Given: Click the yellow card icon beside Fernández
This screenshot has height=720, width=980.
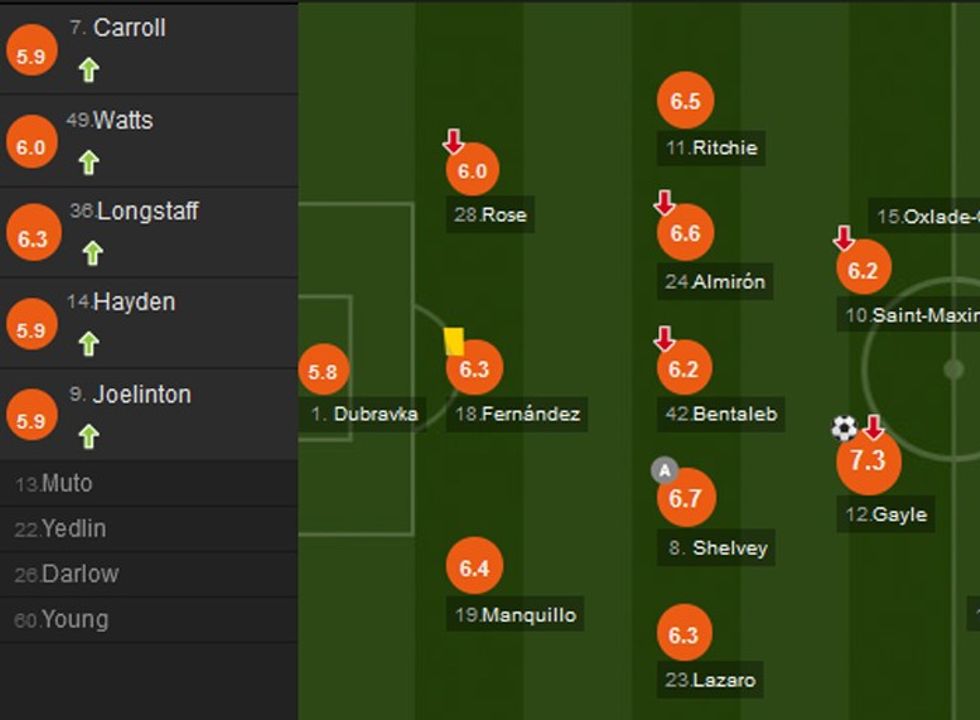Looking at the screenshot, I should coord(454,342).
